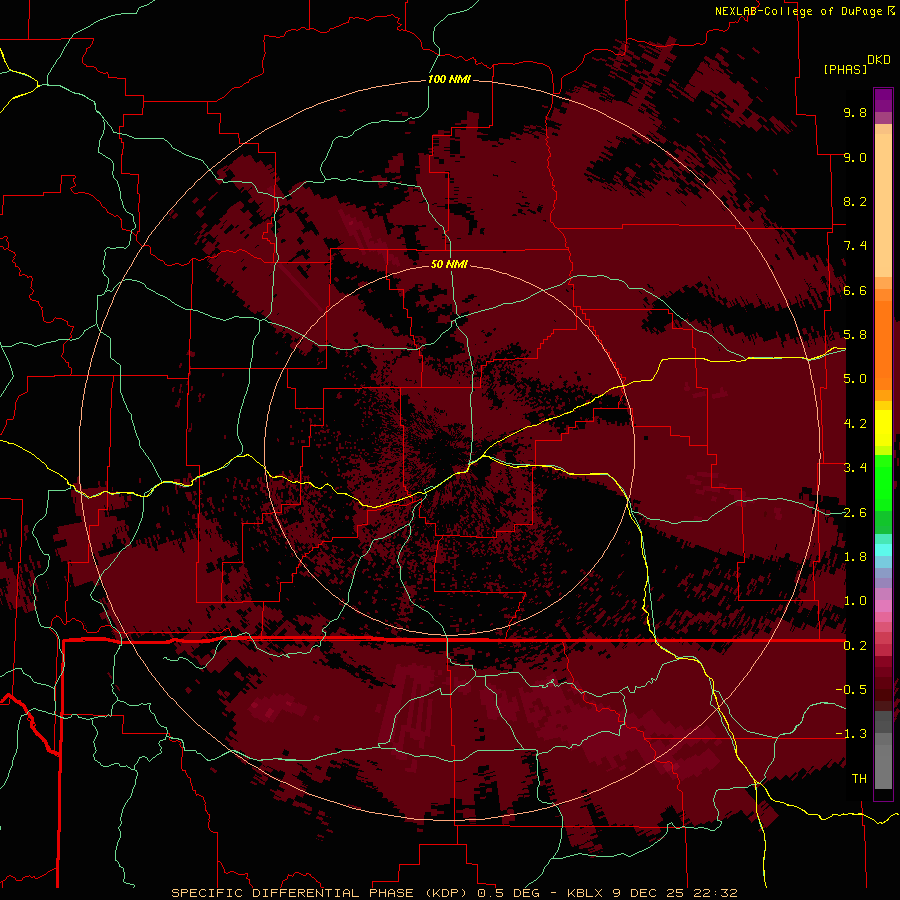Click the 9.0 scale value
Screen dimensions: 900x900
[x=855, y=157]
